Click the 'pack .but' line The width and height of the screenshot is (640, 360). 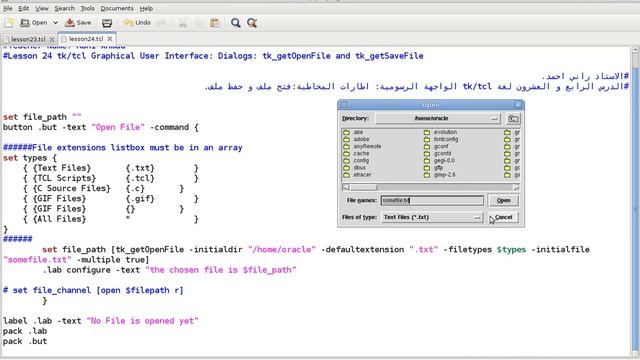25,341
